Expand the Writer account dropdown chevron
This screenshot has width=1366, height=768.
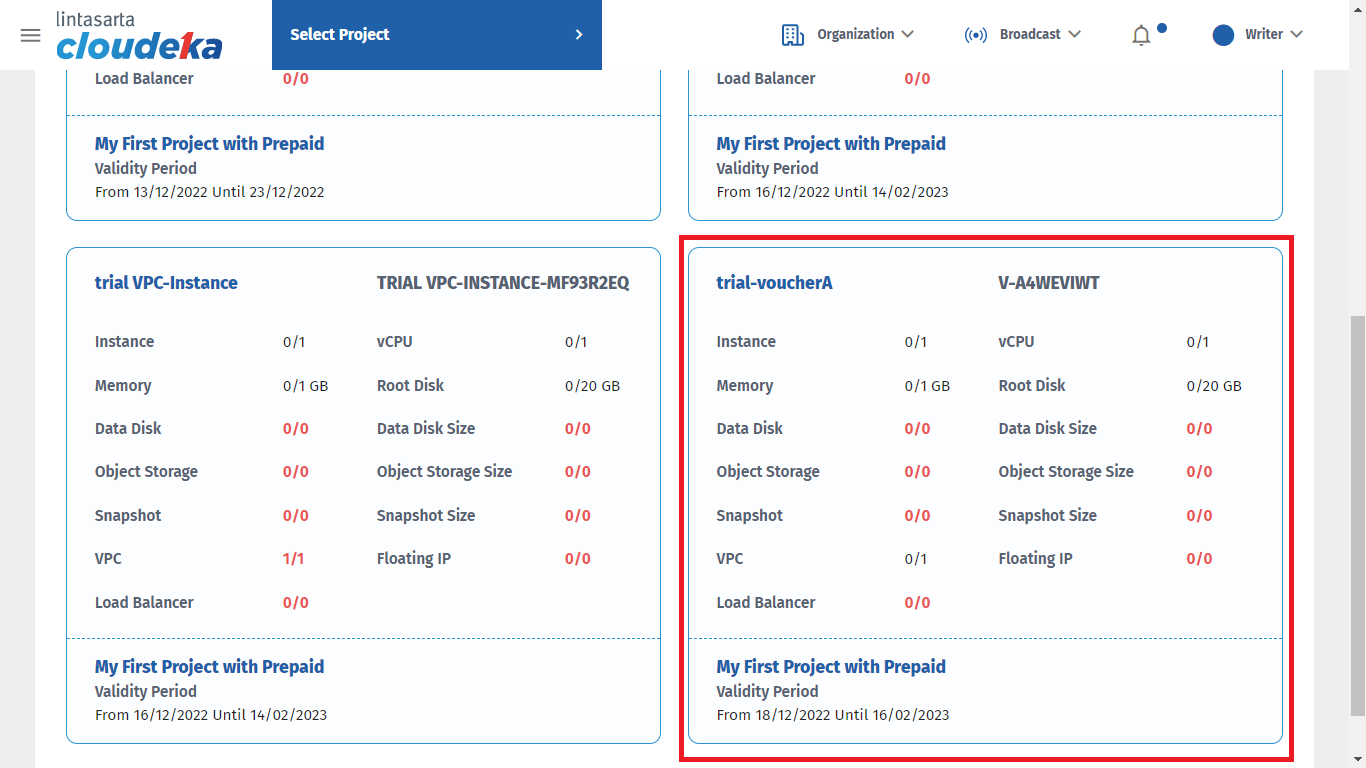(1297, 34)
